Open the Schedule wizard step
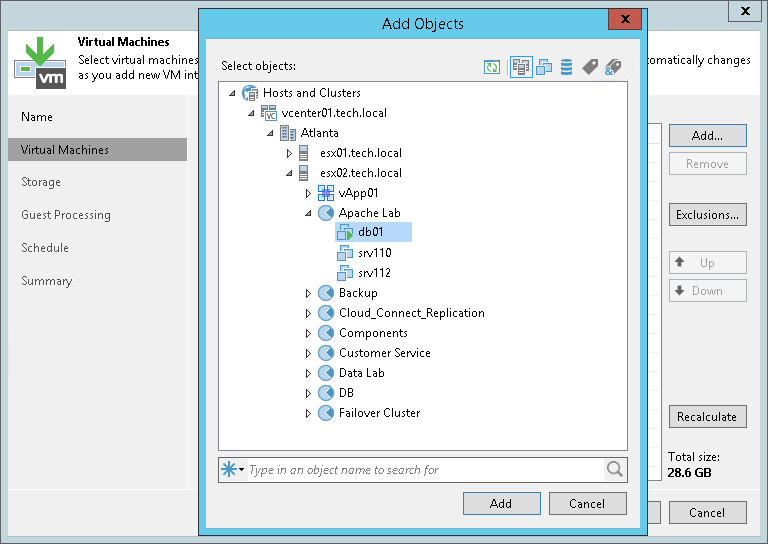768x544 pixels. point(45,248)
